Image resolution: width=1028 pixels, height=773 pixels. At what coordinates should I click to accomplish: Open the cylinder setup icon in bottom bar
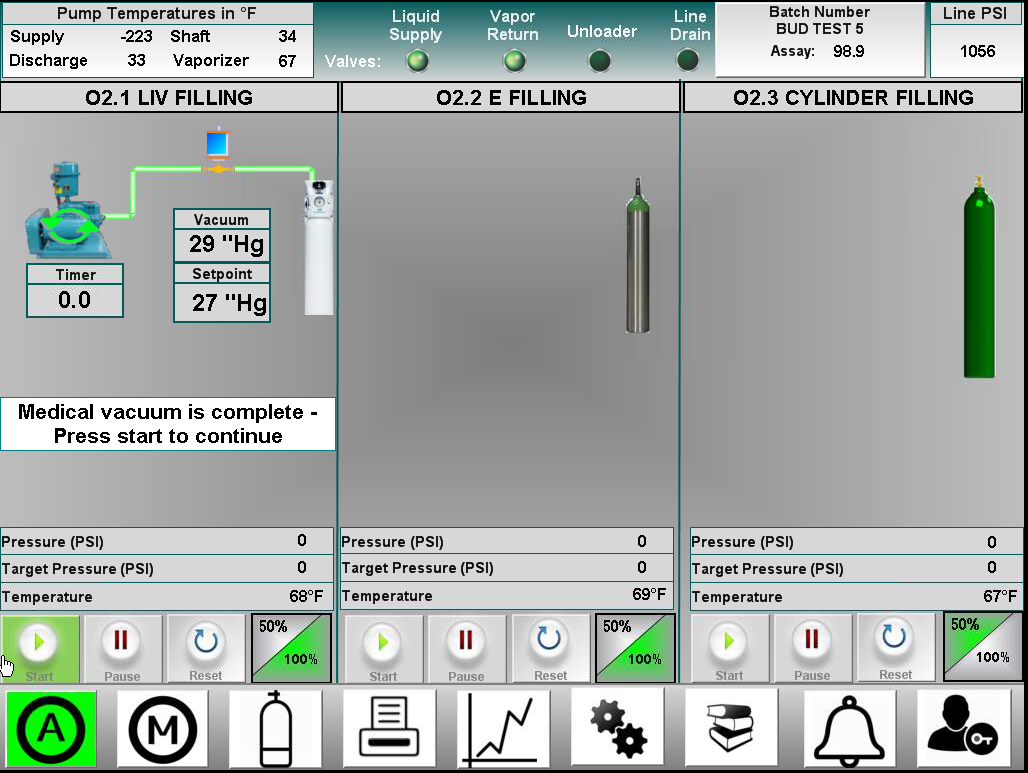pos(275,728)
